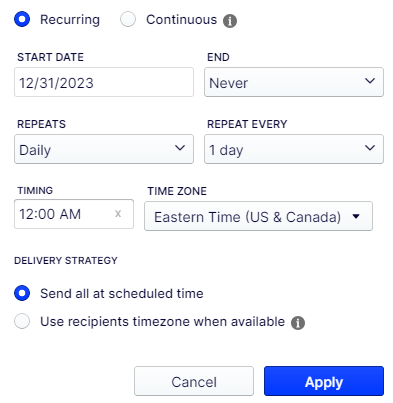The height and width of the screenshot is (403, 393).
Task: Open the Repeats dropdown showing Daily
Action: pyautogui.click(x=104, y=149)
